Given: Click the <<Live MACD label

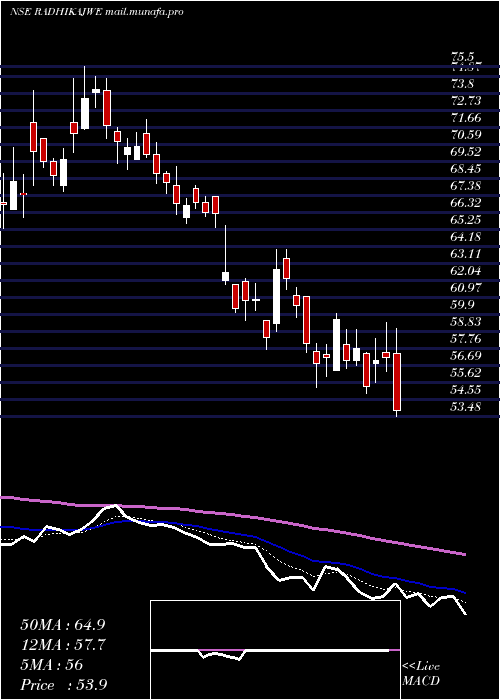Looking at the screenshot, I should (421, 674).
